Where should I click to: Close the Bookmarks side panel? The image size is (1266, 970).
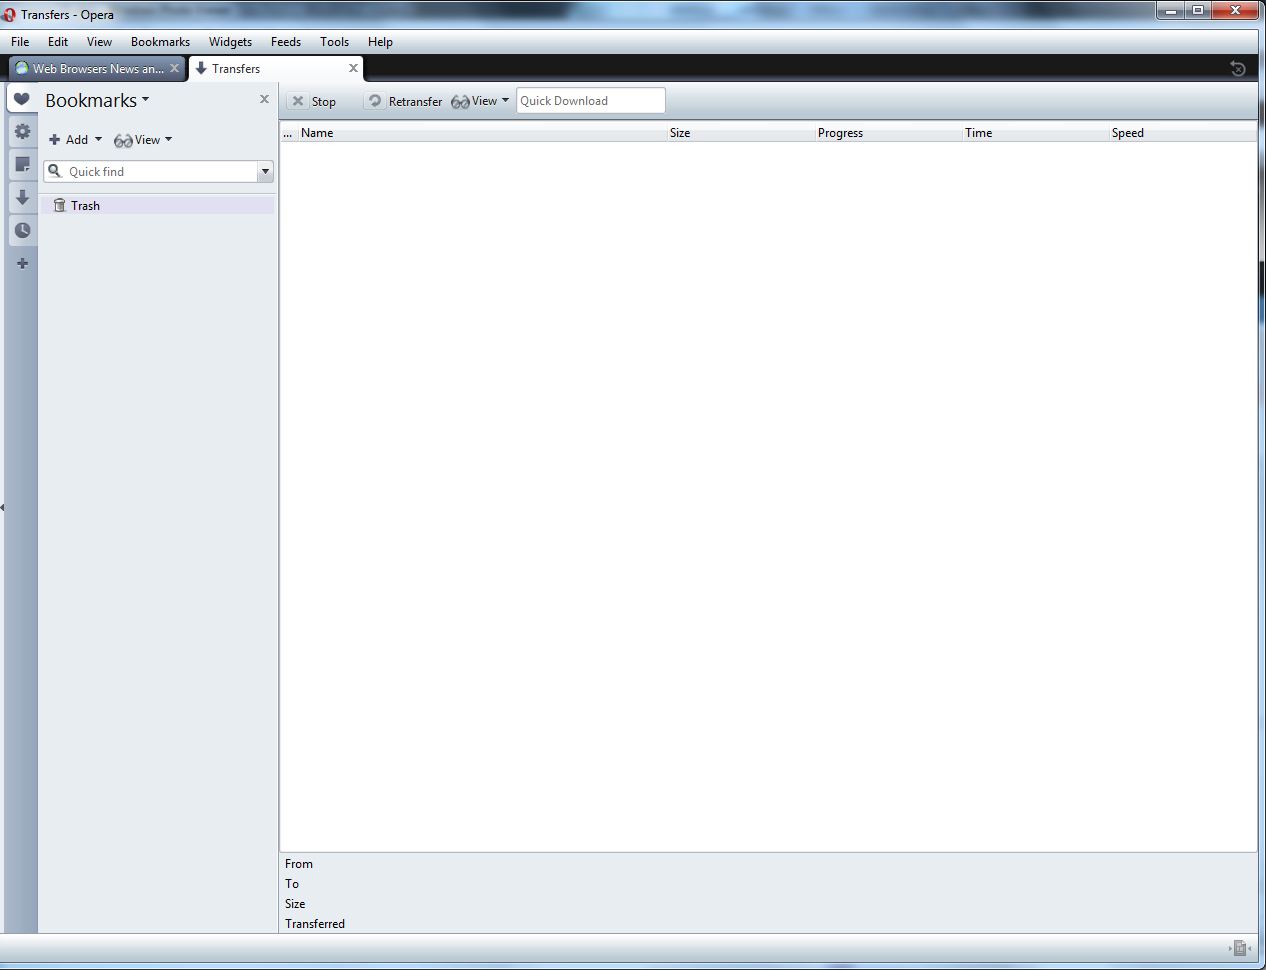coord(264,99)
